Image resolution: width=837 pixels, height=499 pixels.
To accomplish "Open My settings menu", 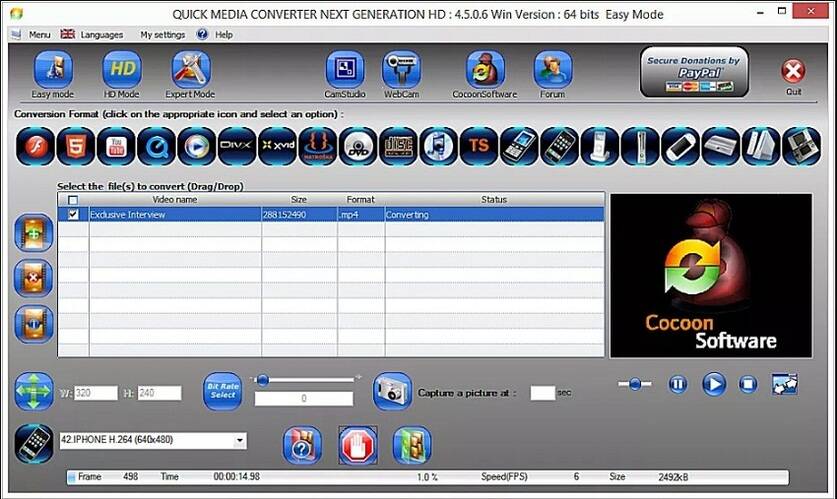I will 163,35.
